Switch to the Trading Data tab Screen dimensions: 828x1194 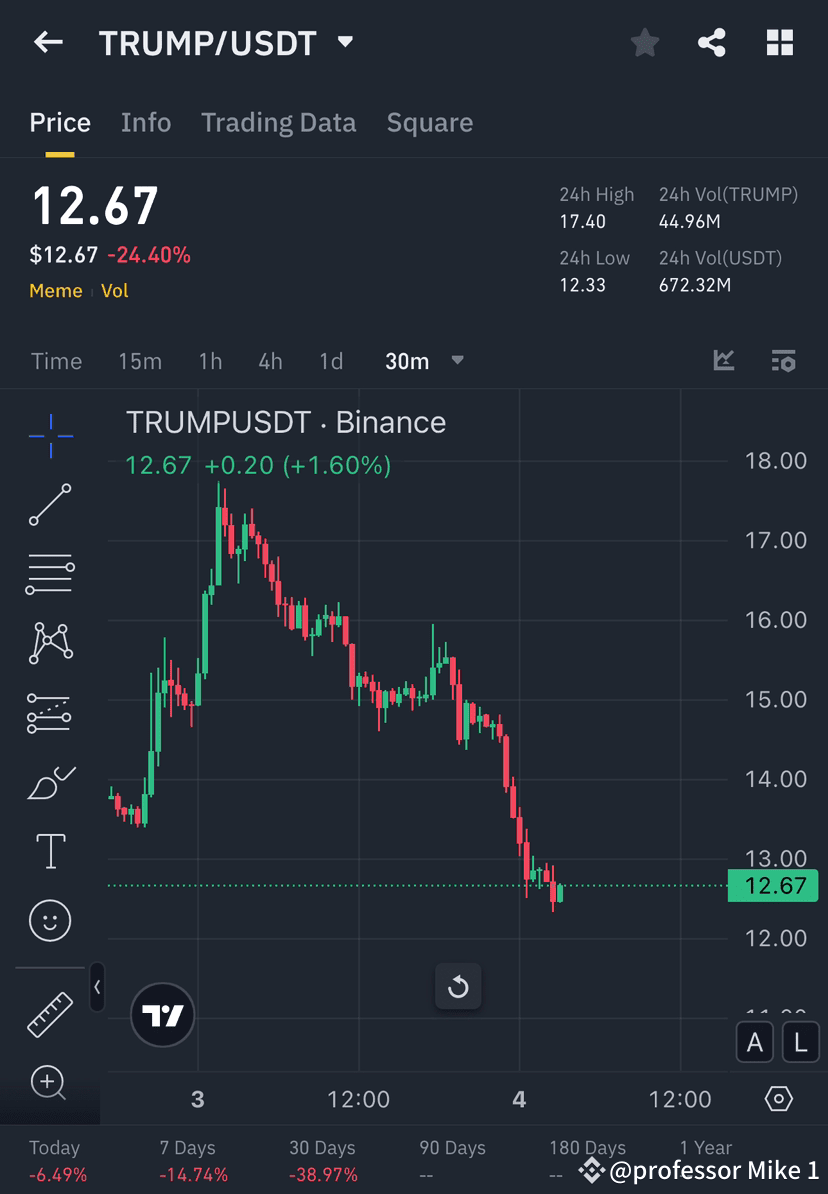coord(279,122)
